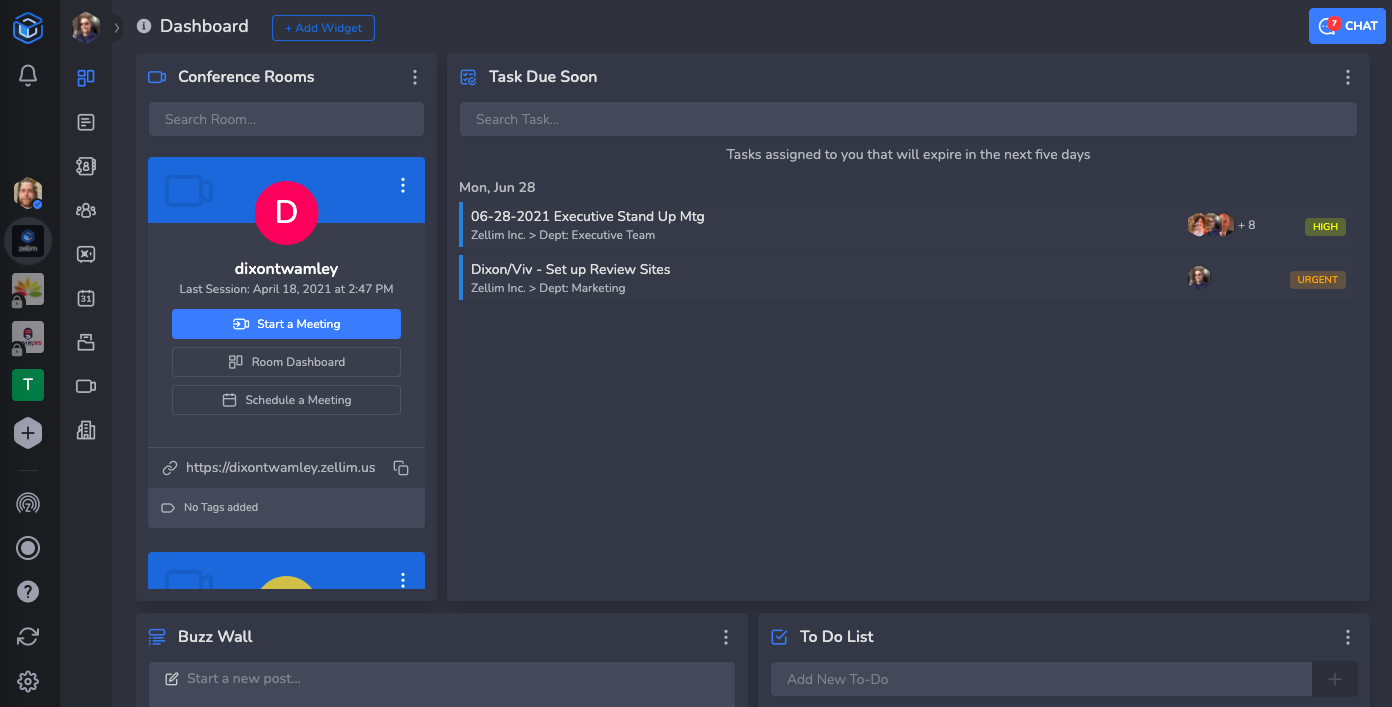Click the Add Widget button
This screenshot has width=1392, height=707.
click(x=323, y=28)
